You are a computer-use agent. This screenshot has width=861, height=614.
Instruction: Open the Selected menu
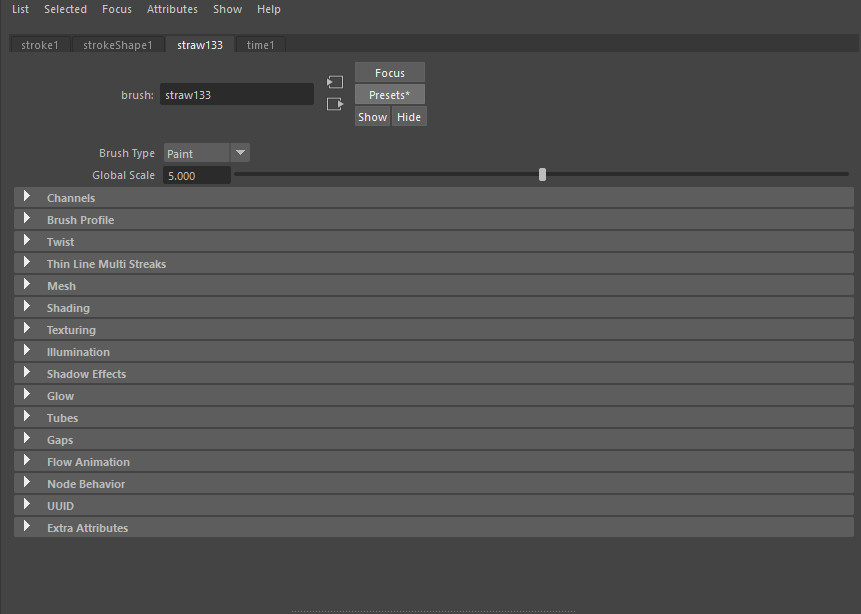65,9
